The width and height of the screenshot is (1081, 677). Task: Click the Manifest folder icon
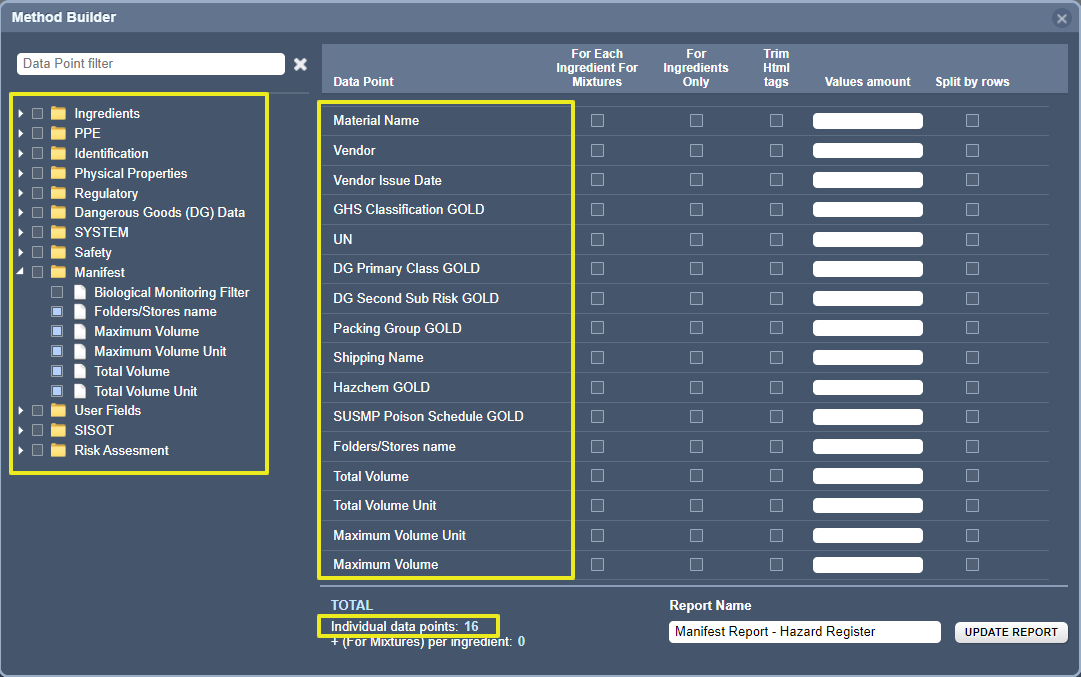click(x=61, y=272)
